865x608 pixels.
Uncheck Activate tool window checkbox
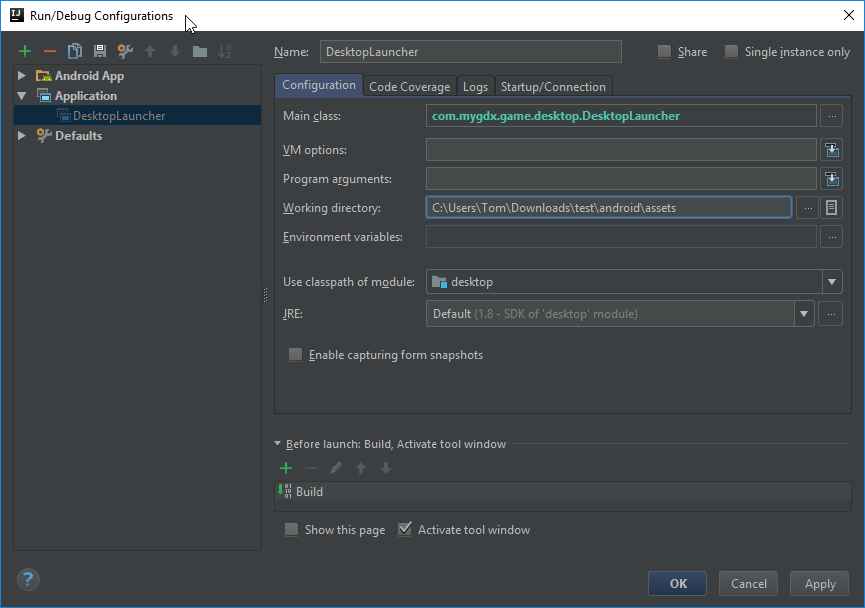point(405,530)
